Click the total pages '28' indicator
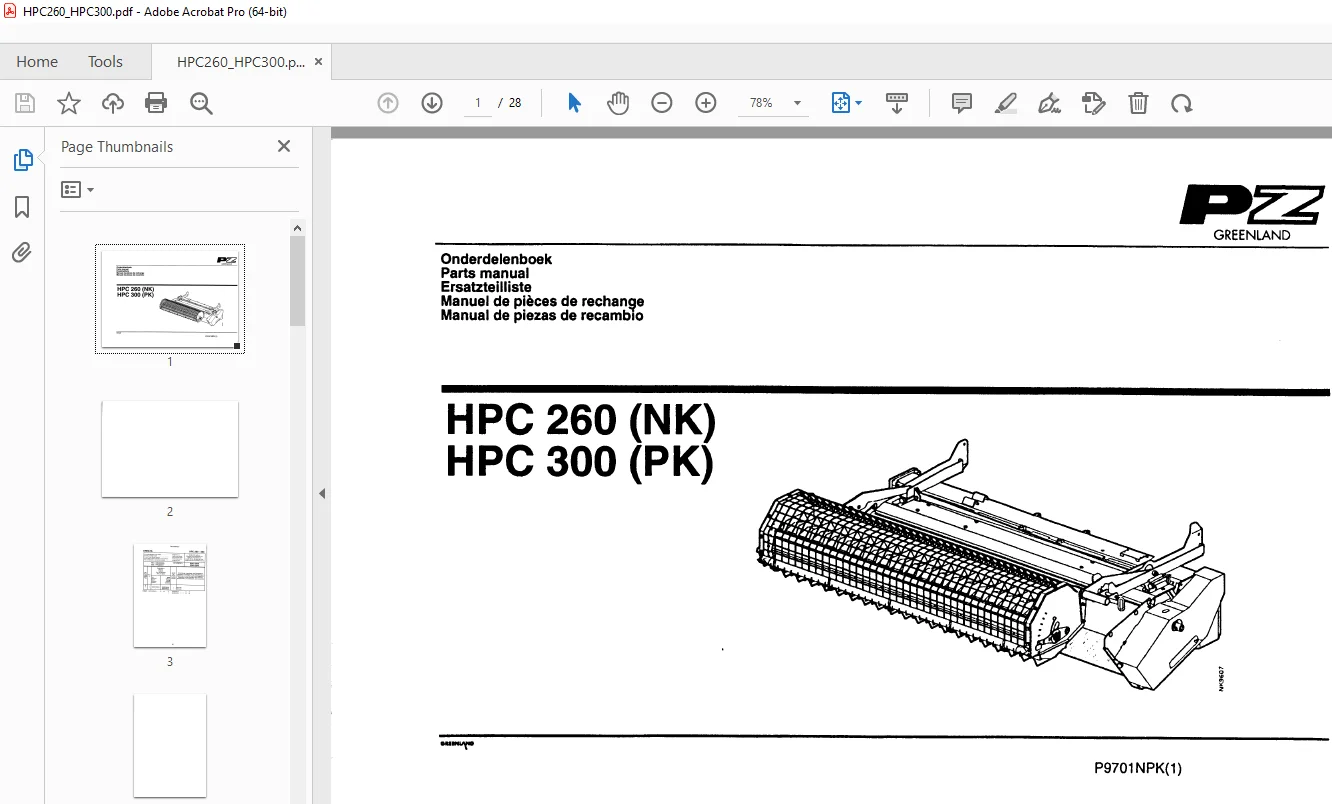 coord(515,103)
